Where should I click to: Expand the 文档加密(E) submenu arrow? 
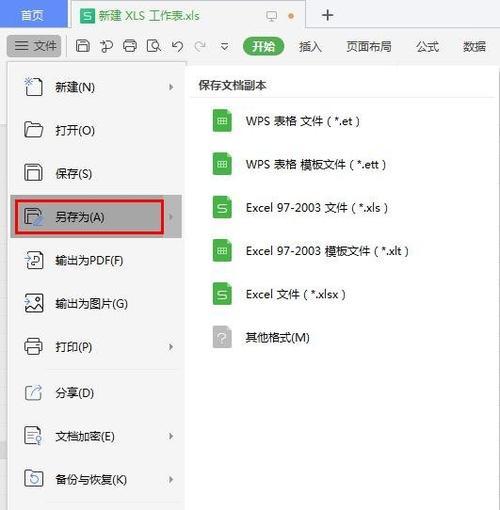[171, 436]
